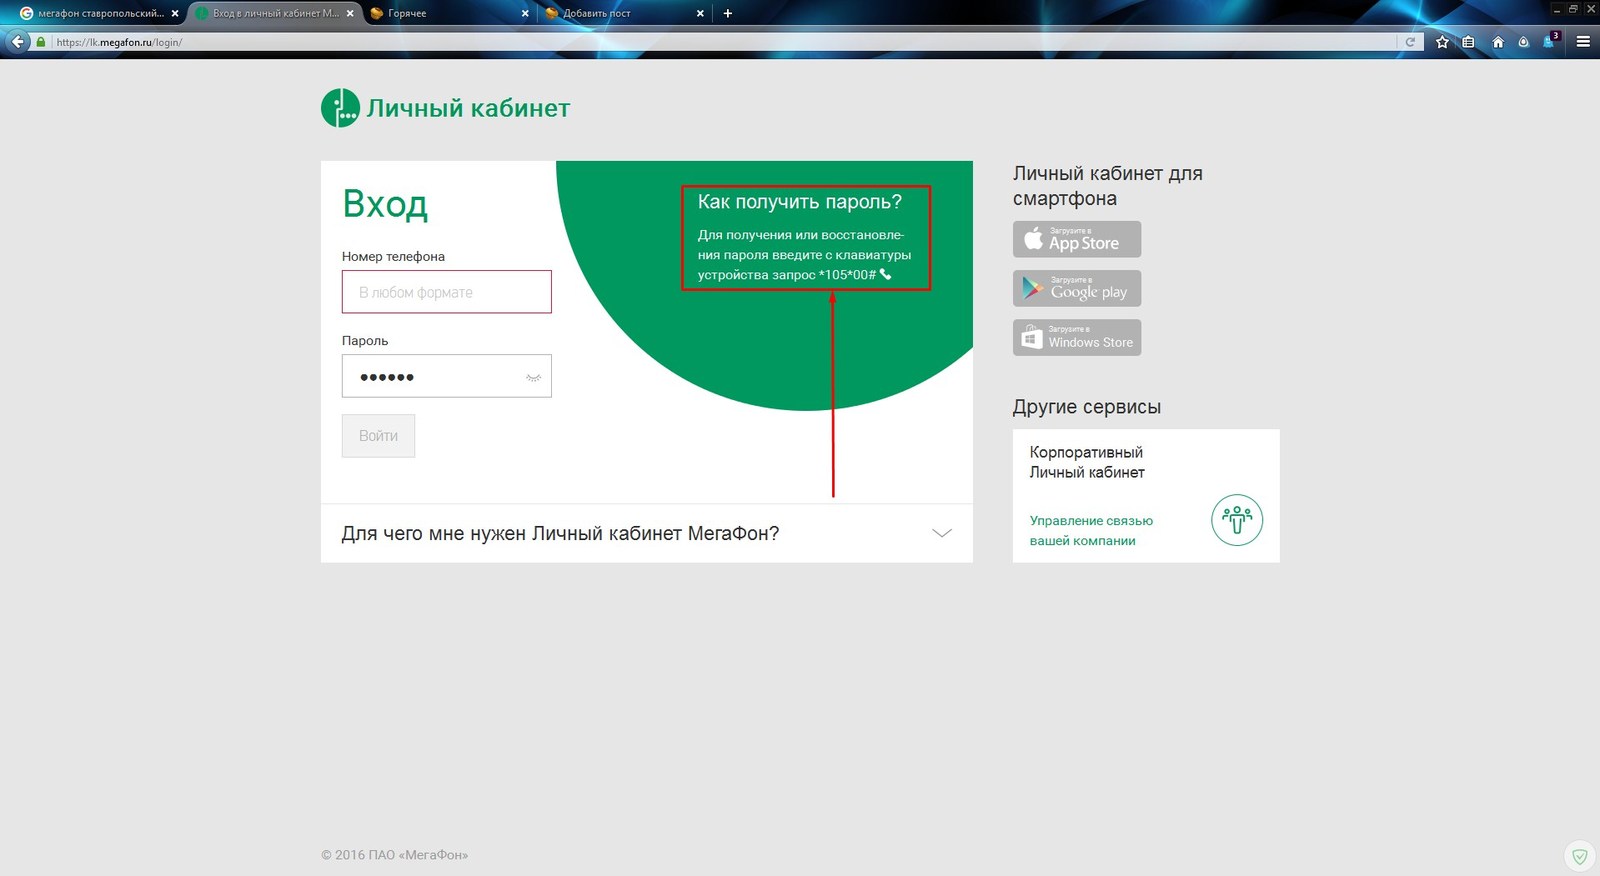Viewport: 1600px width, 876px height.
Task: Open a new tab with the plus icon
Action: (727, 13)
